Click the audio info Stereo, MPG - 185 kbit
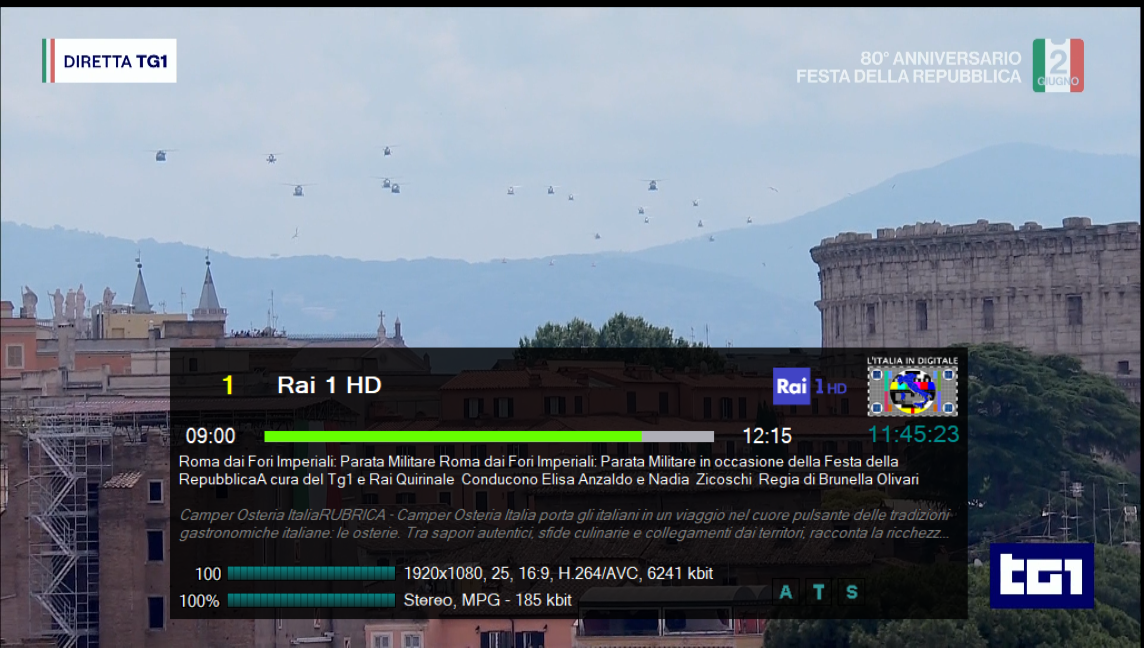This screenshot has height=648, width=1144. 487,601
